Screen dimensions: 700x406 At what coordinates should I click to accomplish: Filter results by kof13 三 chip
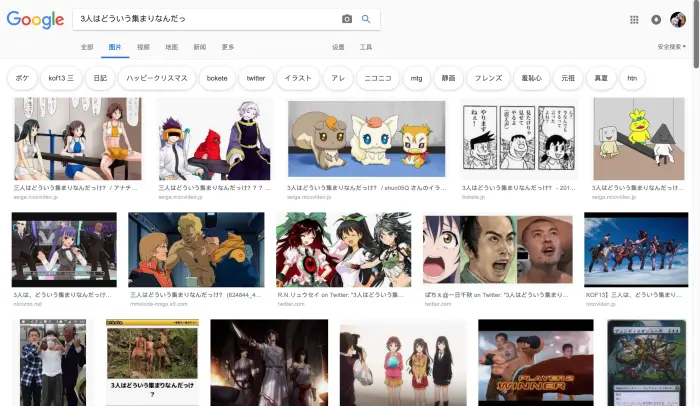click(x=61, y=78)
